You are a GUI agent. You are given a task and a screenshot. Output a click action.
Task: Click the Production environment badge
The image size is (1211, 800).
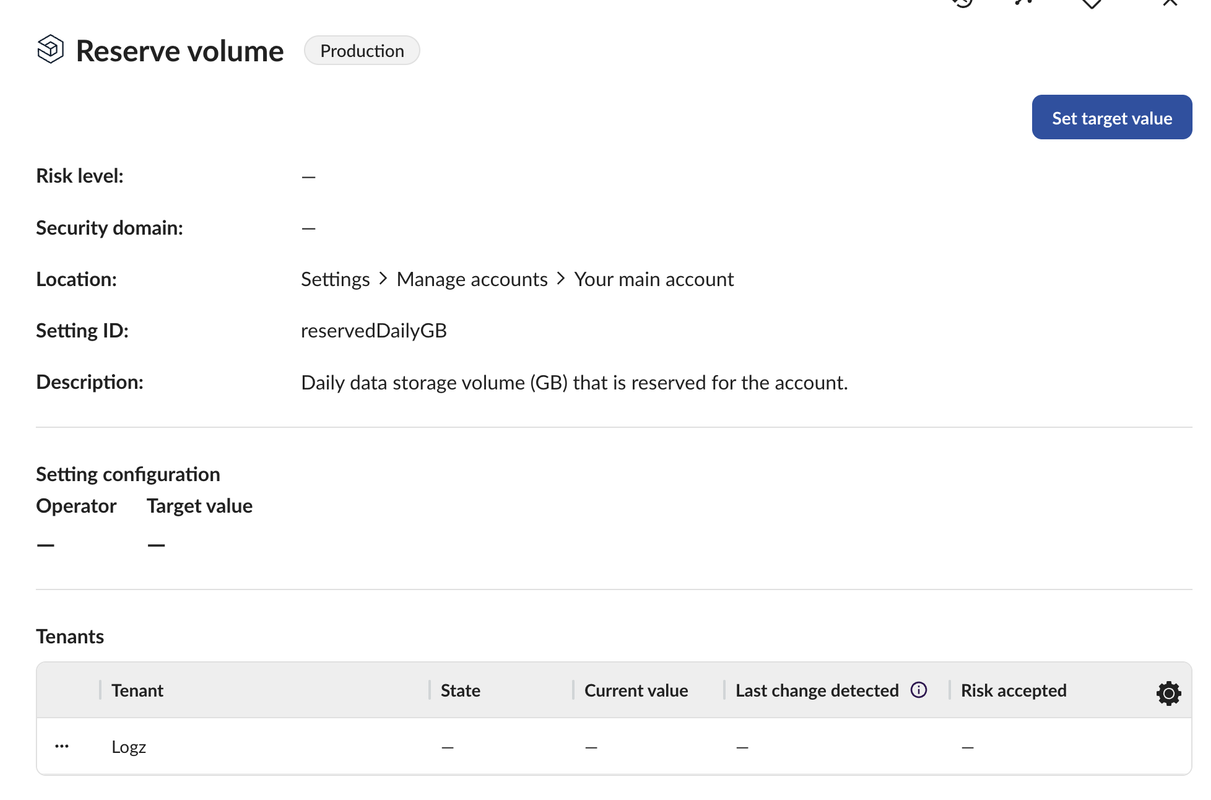coord(362,51)
